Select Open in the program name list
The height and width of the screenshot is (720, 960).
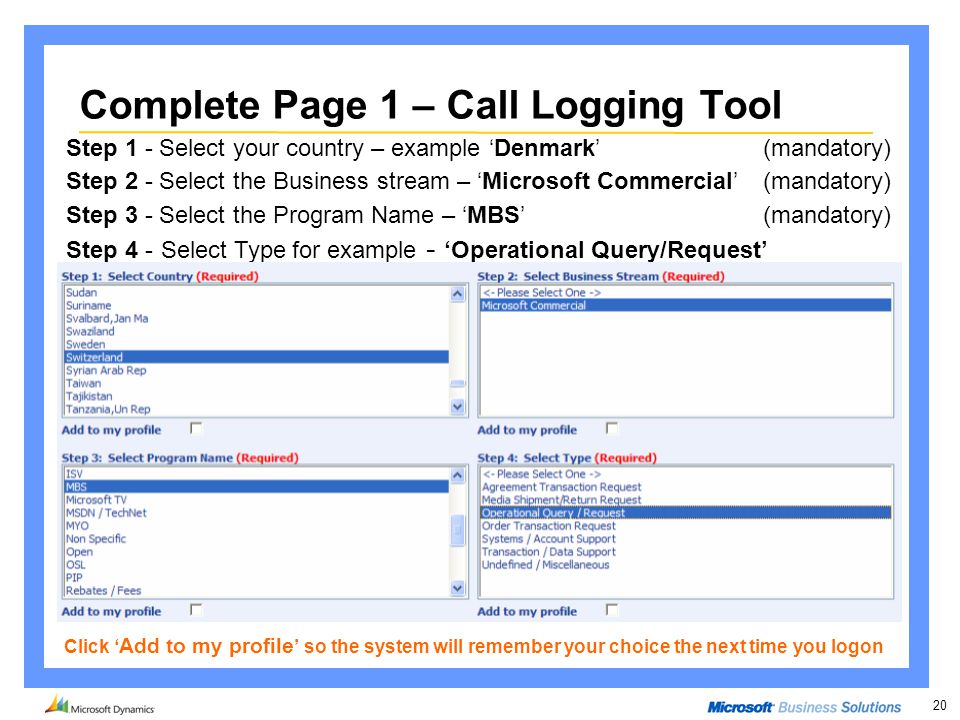257,552
